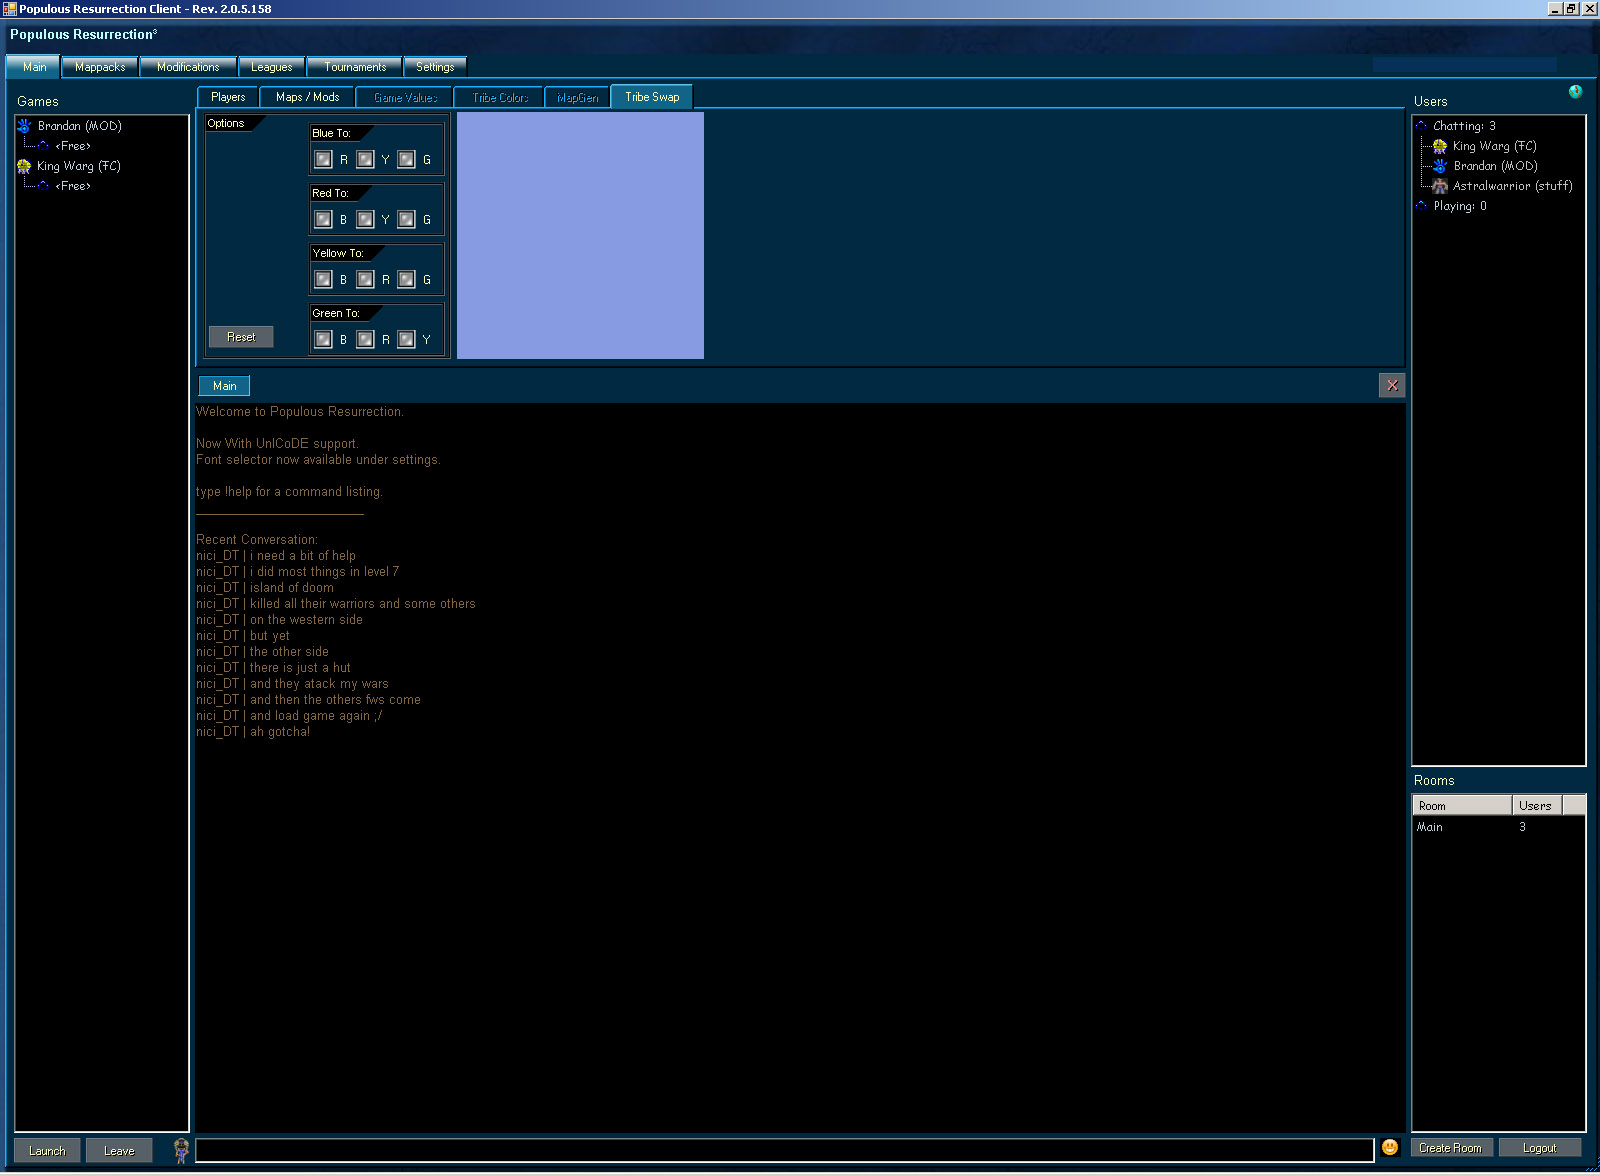The height and width of the screenshot is (1176, 1600).
Task: Toggle Yellow To R checkbox
Action: pos(366,279)
